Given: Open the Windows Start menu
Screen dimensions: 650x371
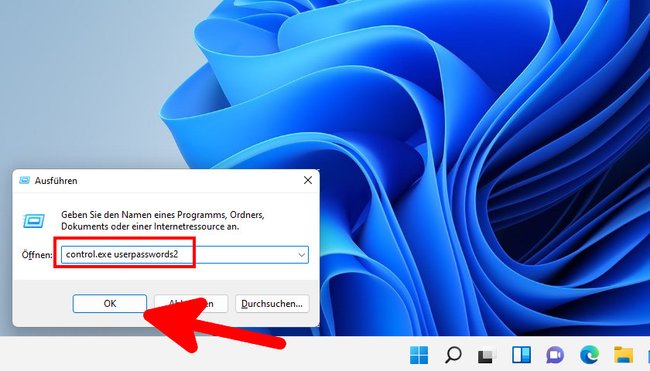Looking at the screenshot, I should pyautogui.click(x=419, y=355).
